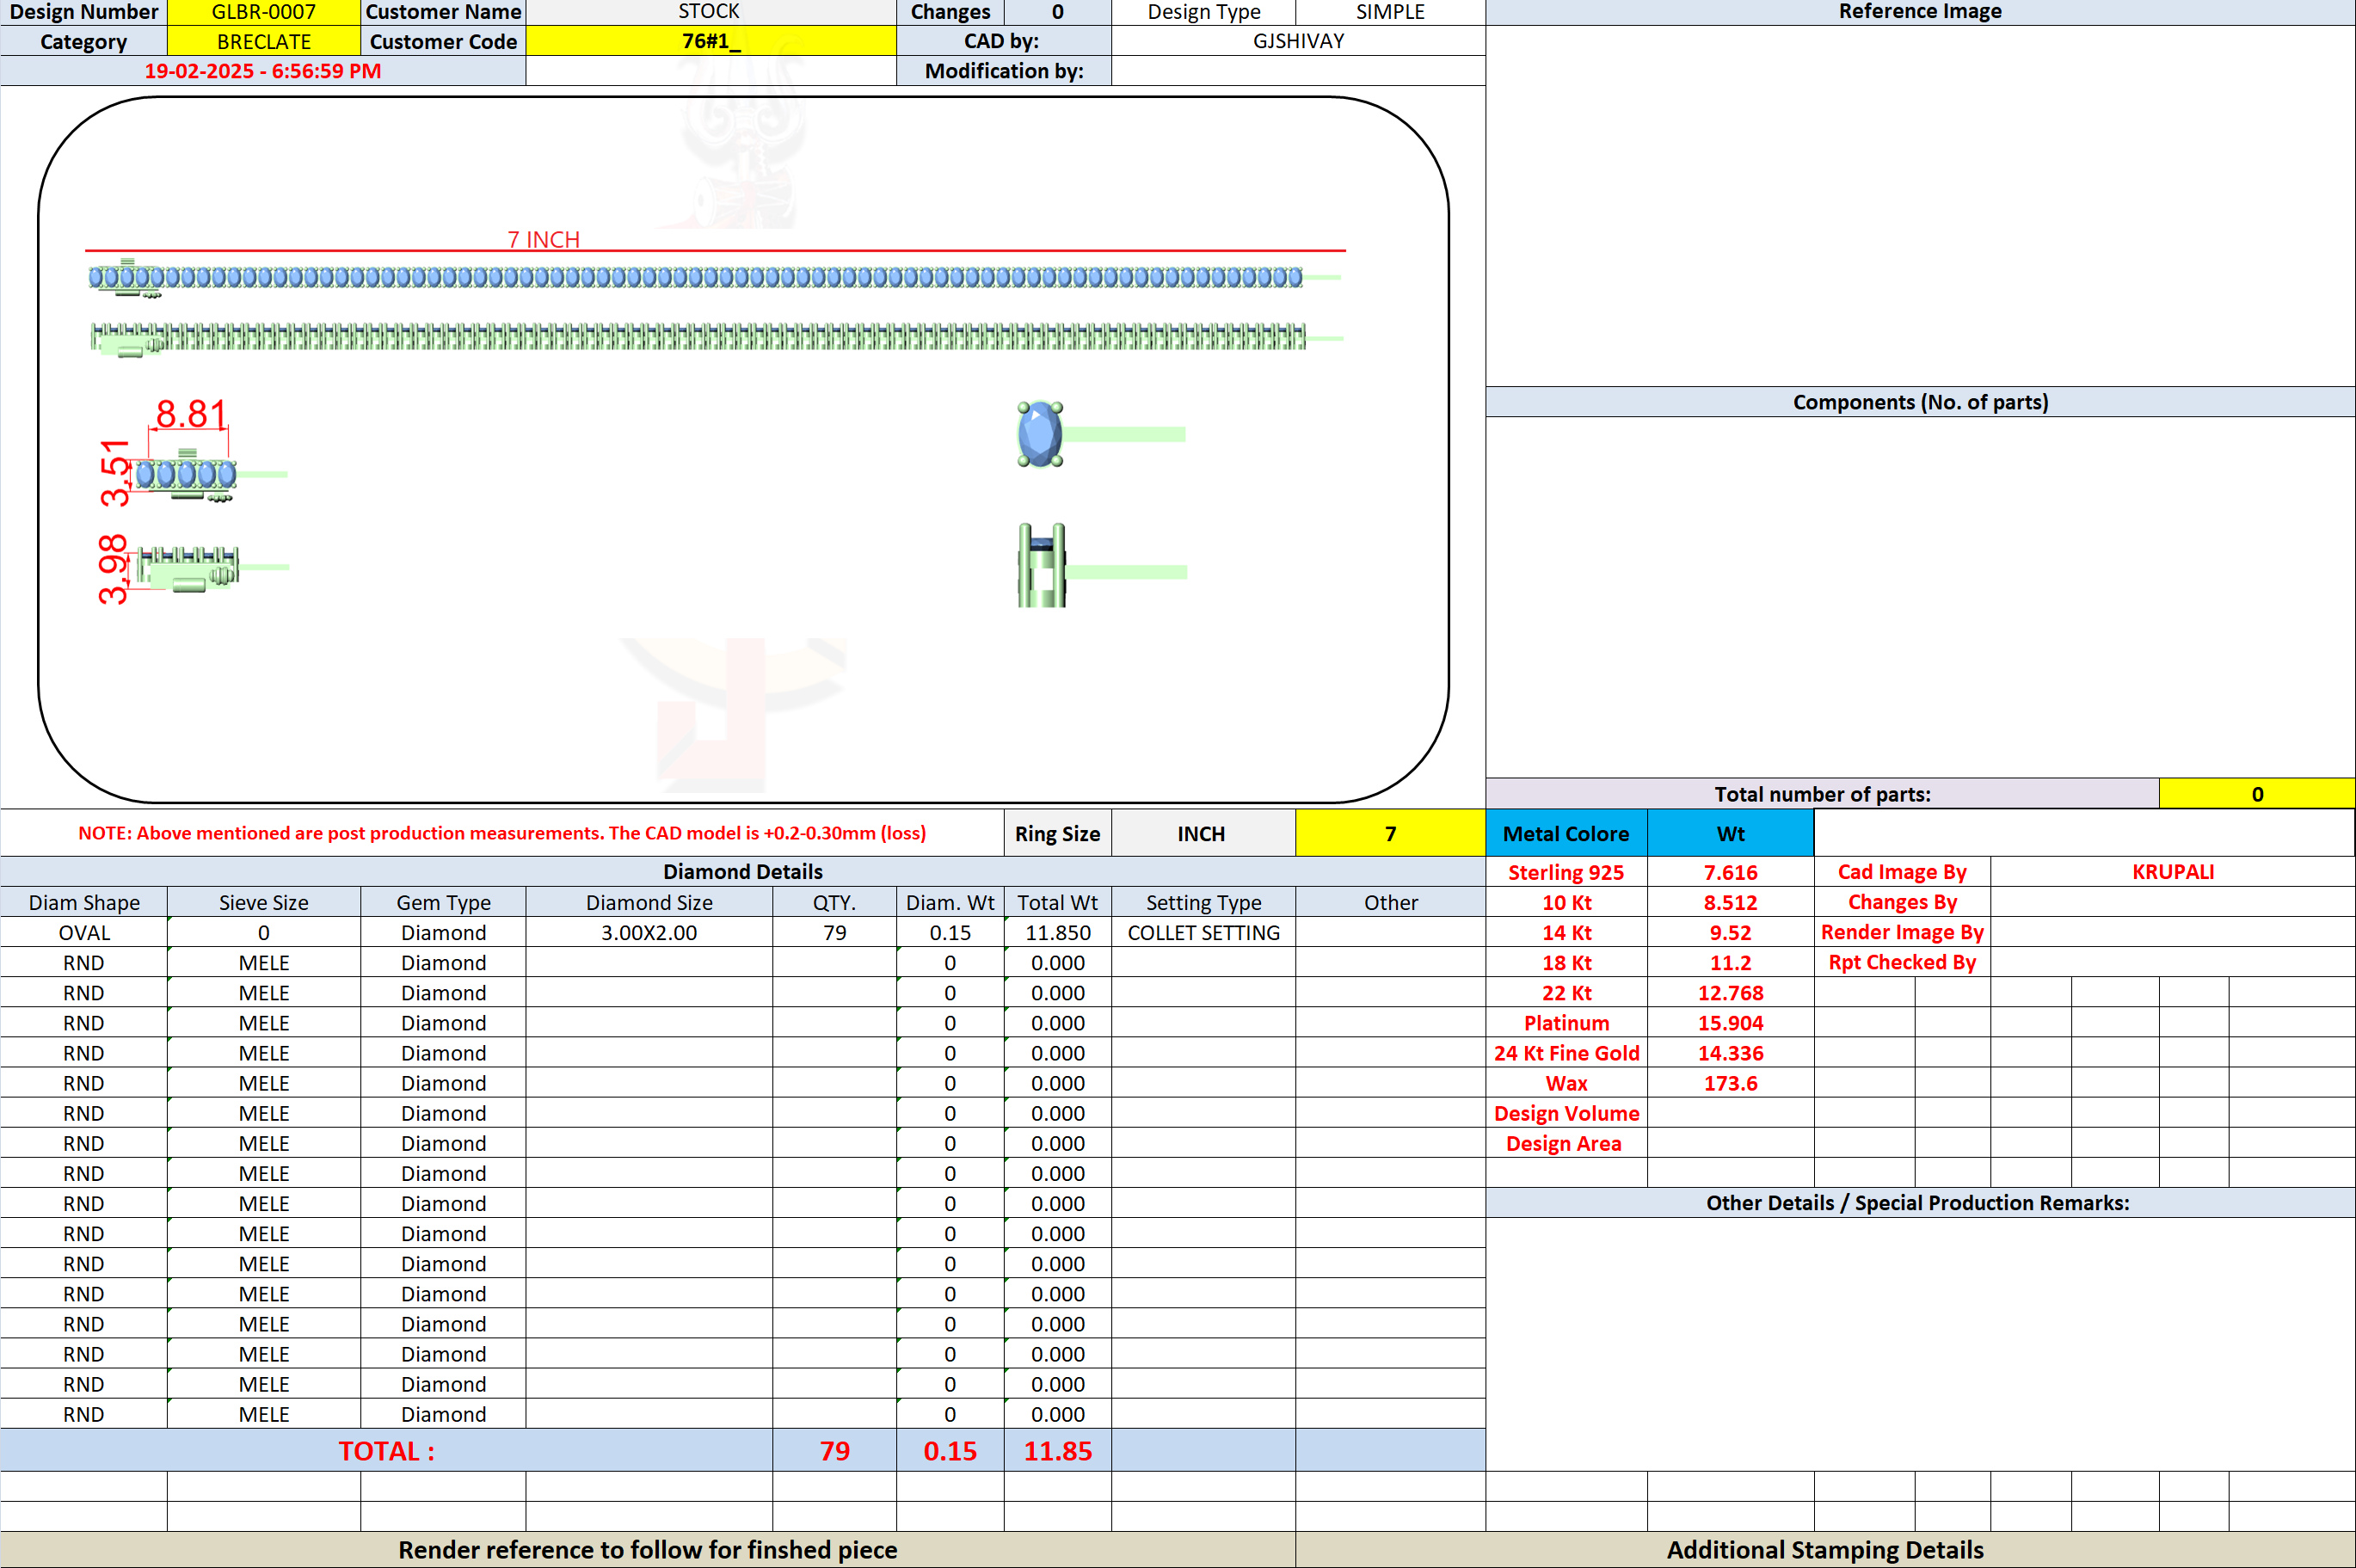
Task: Click the Components (No. of parts) header
Action: tap(1920, 402)
